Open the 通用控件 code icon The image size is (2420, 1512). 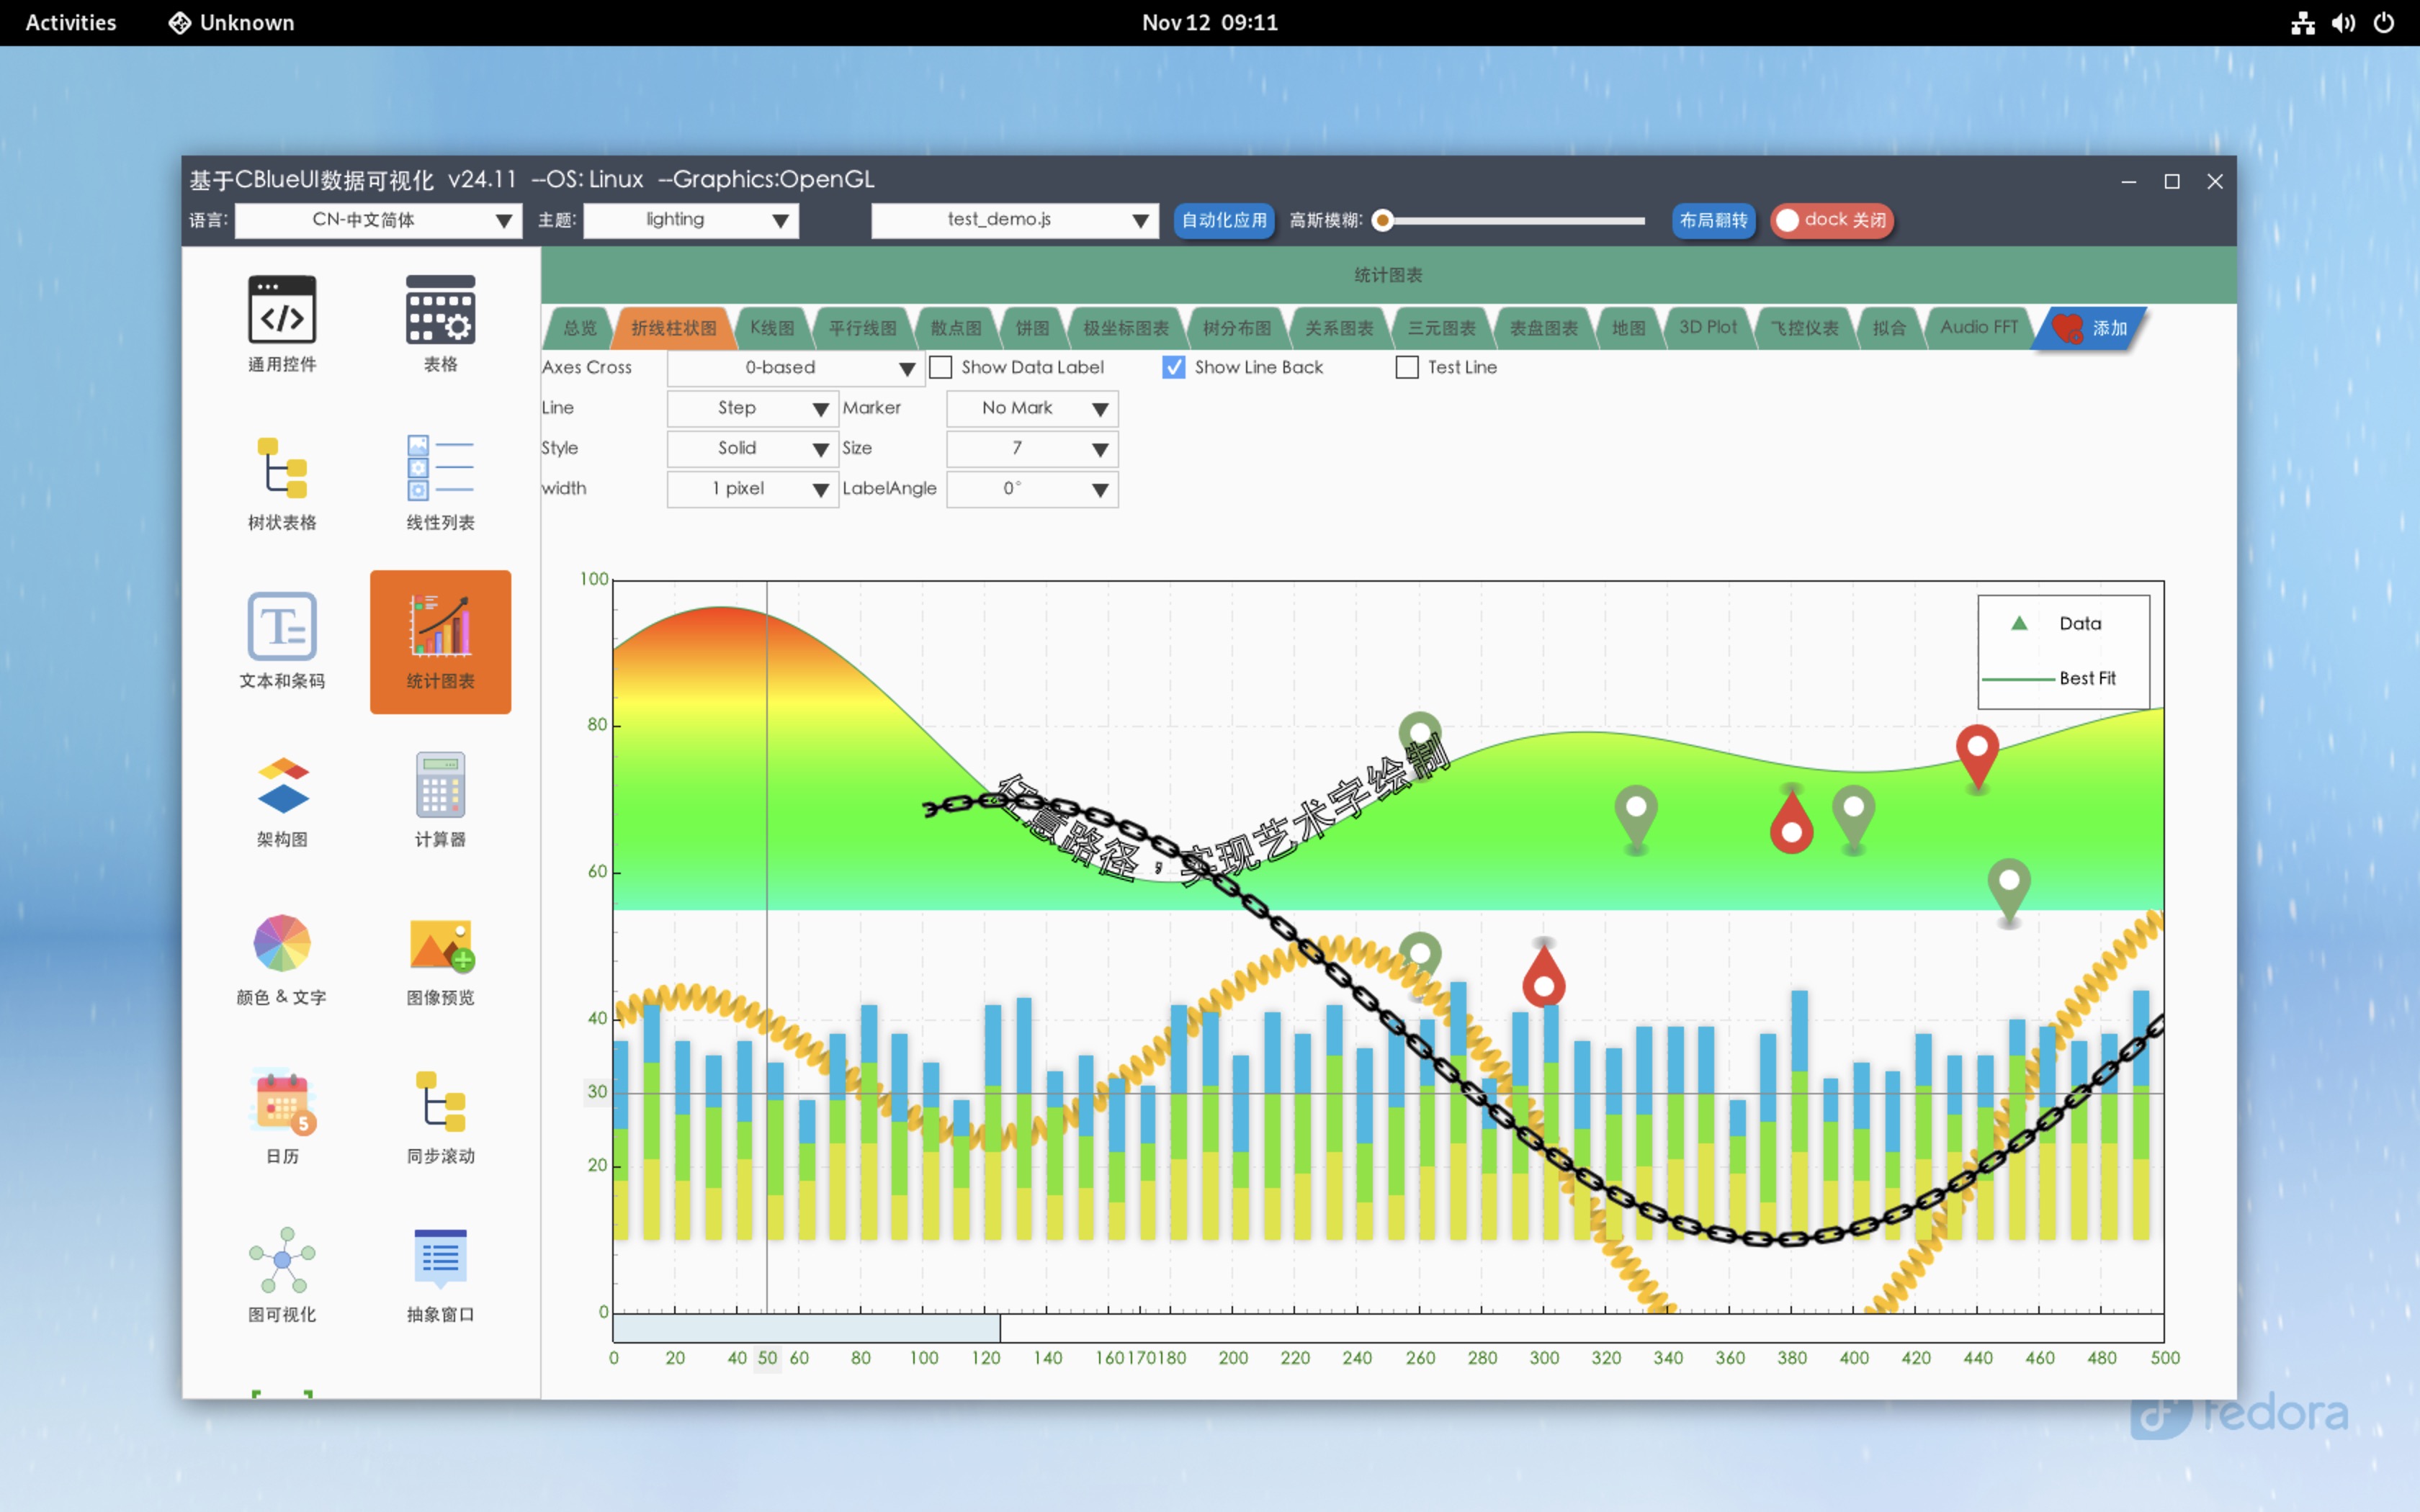282,310
